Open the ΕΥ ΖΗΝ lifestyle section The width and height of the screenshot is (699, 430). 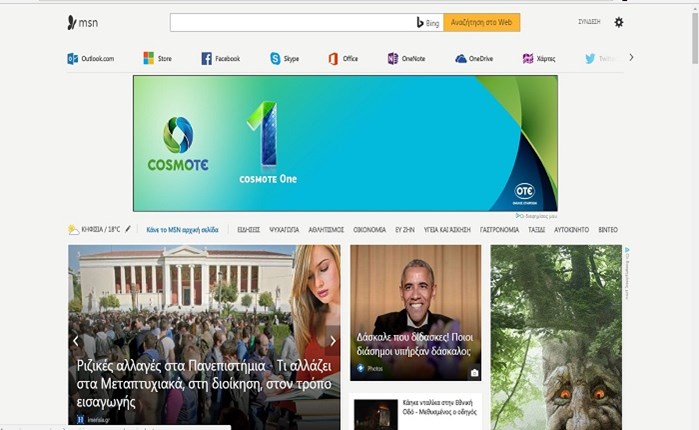coord(405,230)
